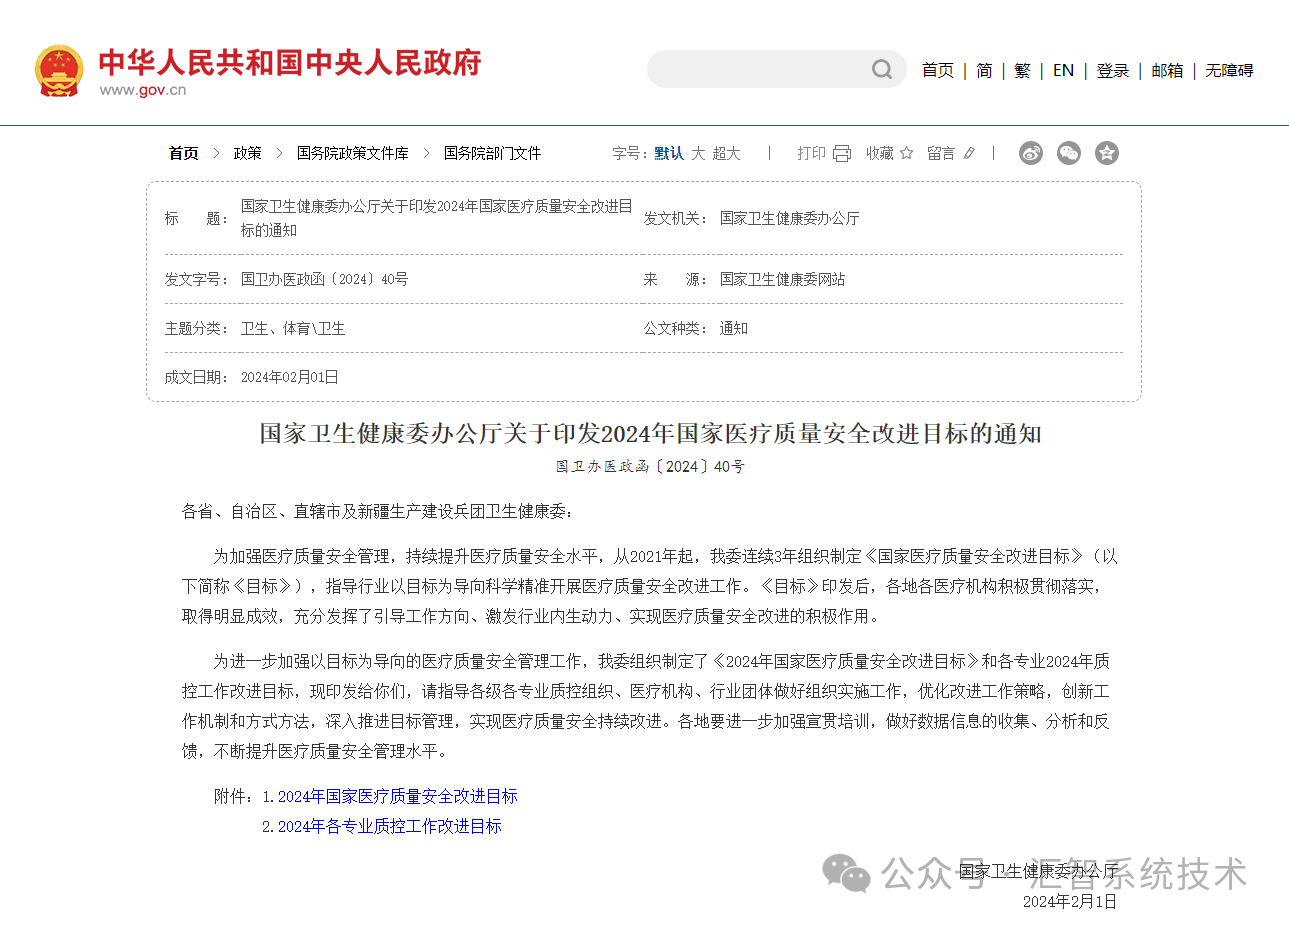
Task: Open attachment 2024年各专业质控工作改进目标
Action: 390,826
